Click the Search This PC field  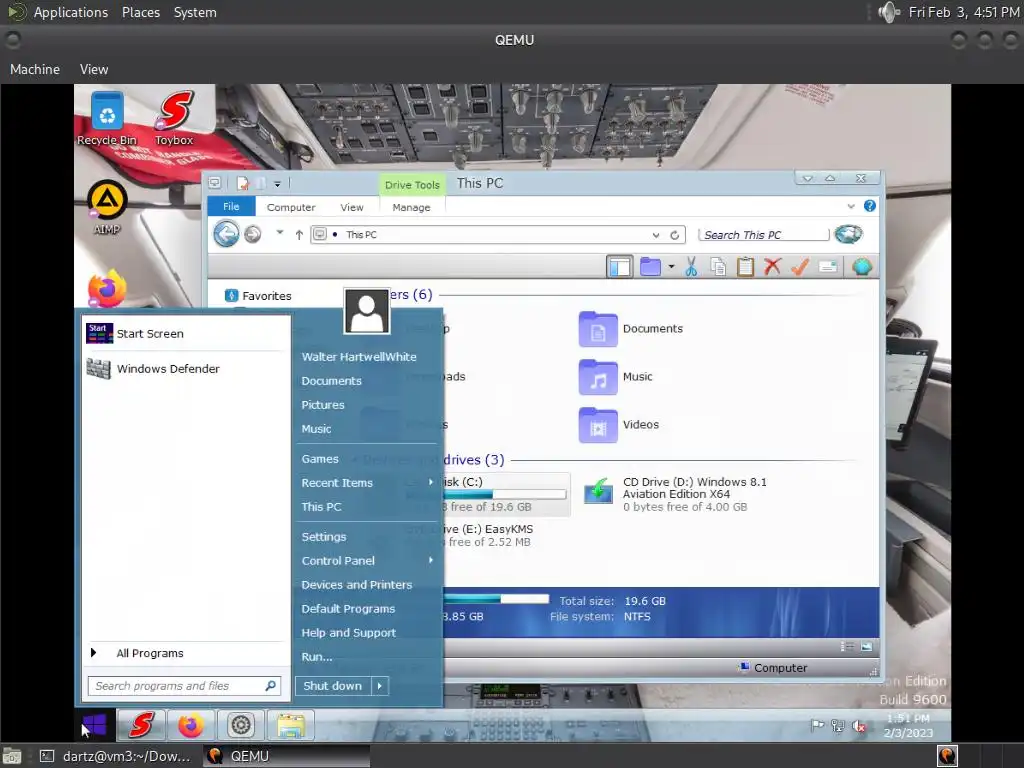point(763,234)
